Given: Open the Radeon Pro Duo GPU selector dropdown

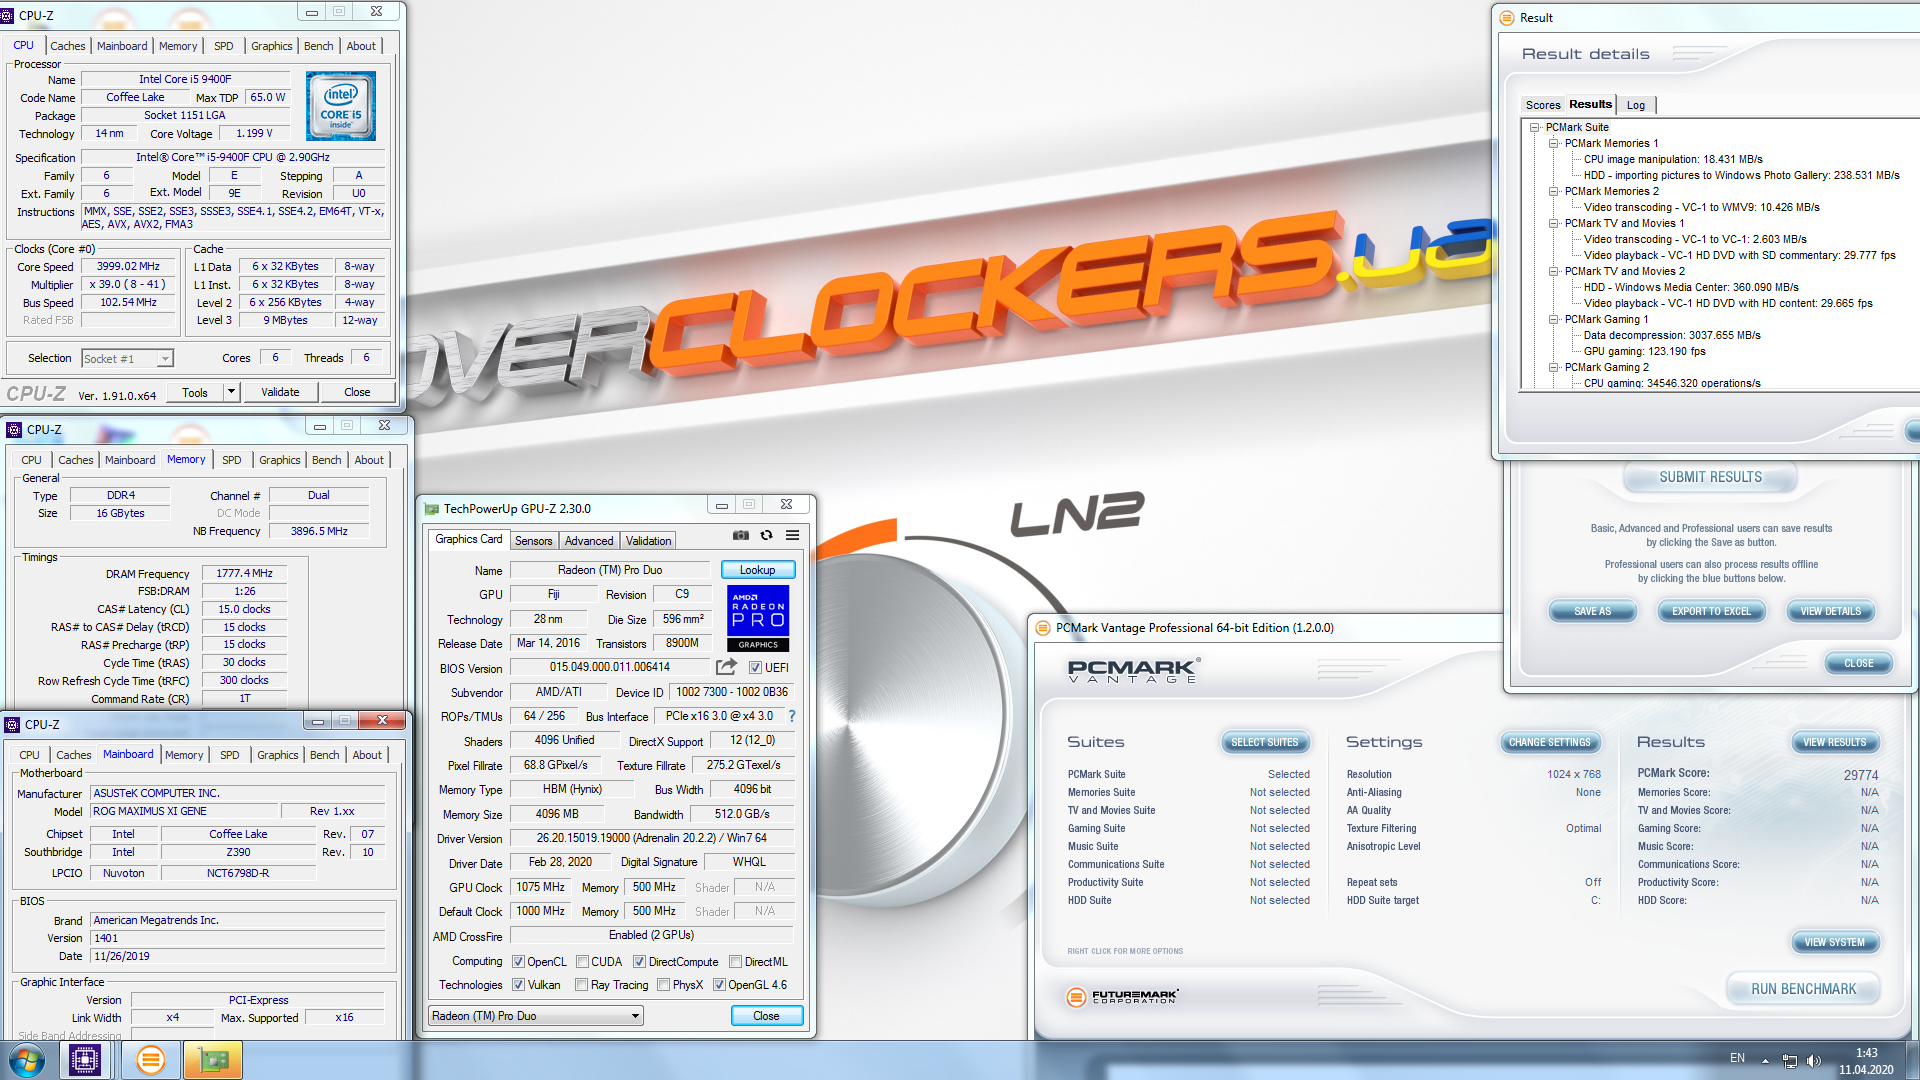Looking at the screenshot, I should (535, 1016).
